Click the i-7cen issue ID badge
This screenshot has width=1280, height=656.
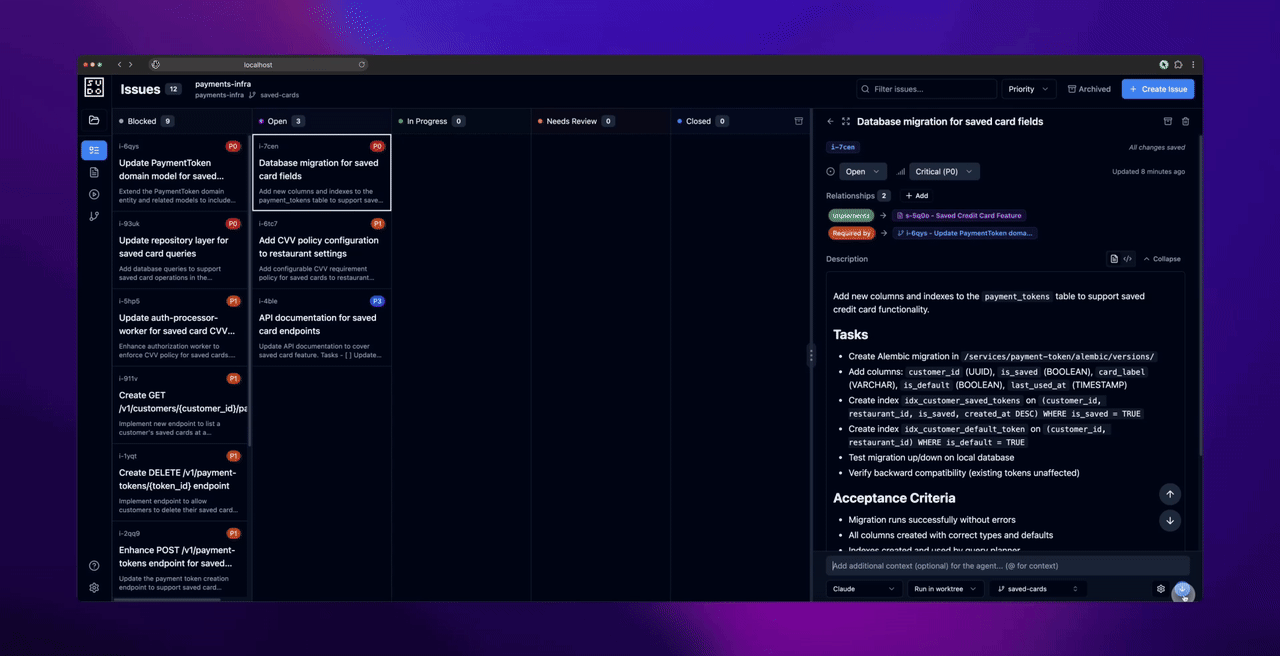[x=843, y=147]
